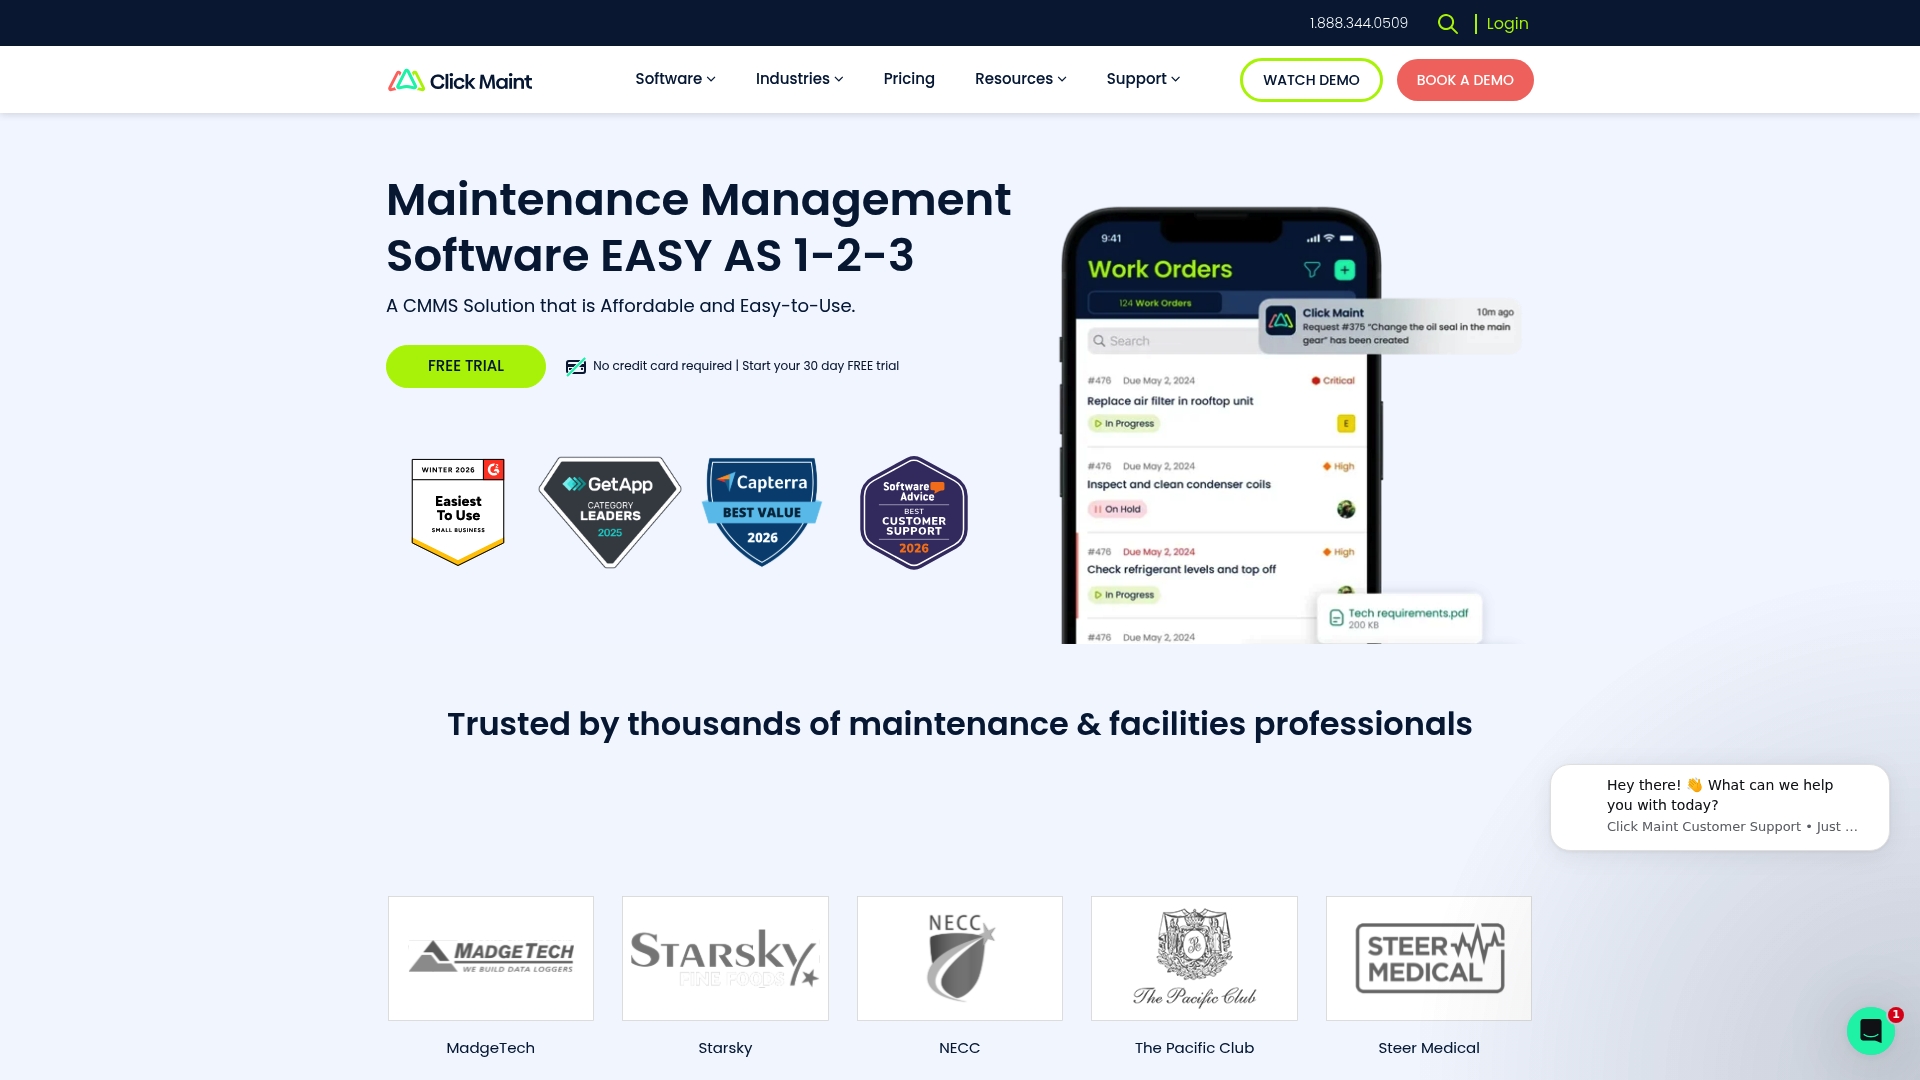Start the FREE TRIAL

click(x=466, y=366)
